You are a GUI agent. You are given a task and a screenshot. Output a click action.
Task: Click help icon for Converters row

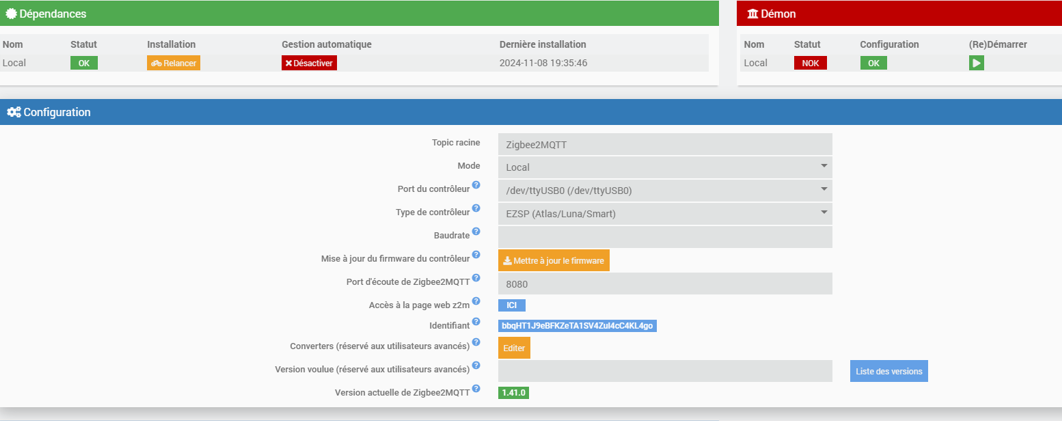coord(476,342)
